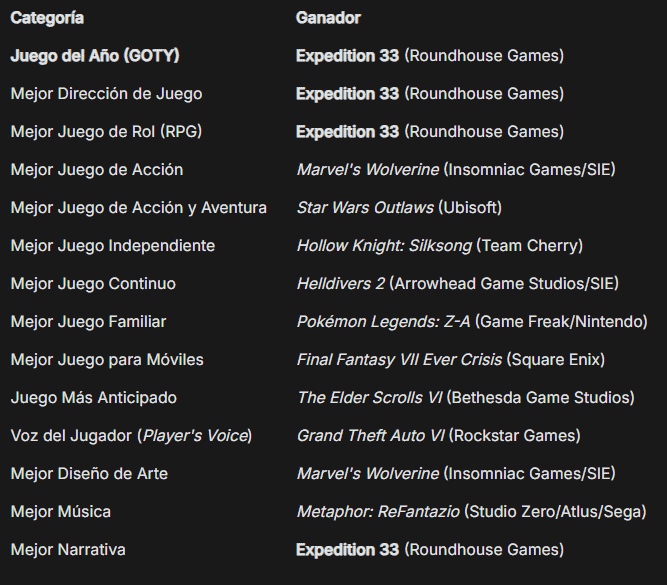The width and height of the screenshot is (667, 585).
Task: Click the Ganador column header
Action: pyautogui.click(x=328, y=18)
